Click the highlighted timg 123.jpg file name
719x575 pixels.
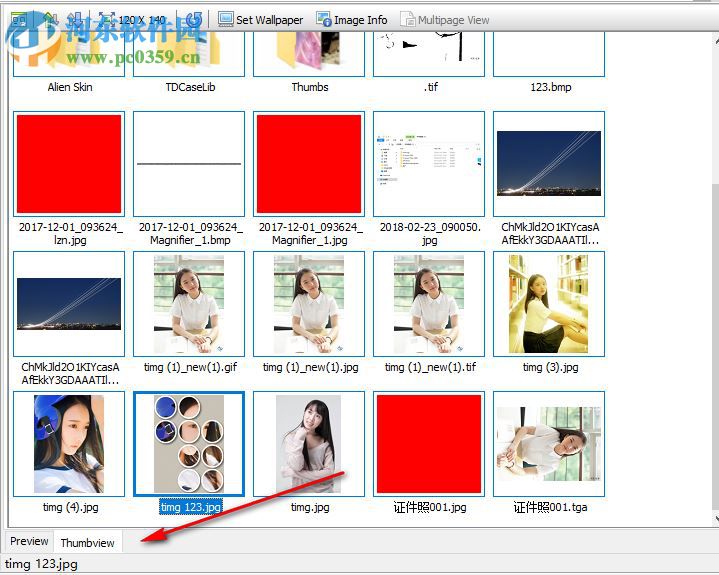pyautogui.click(x=191, y=507)
